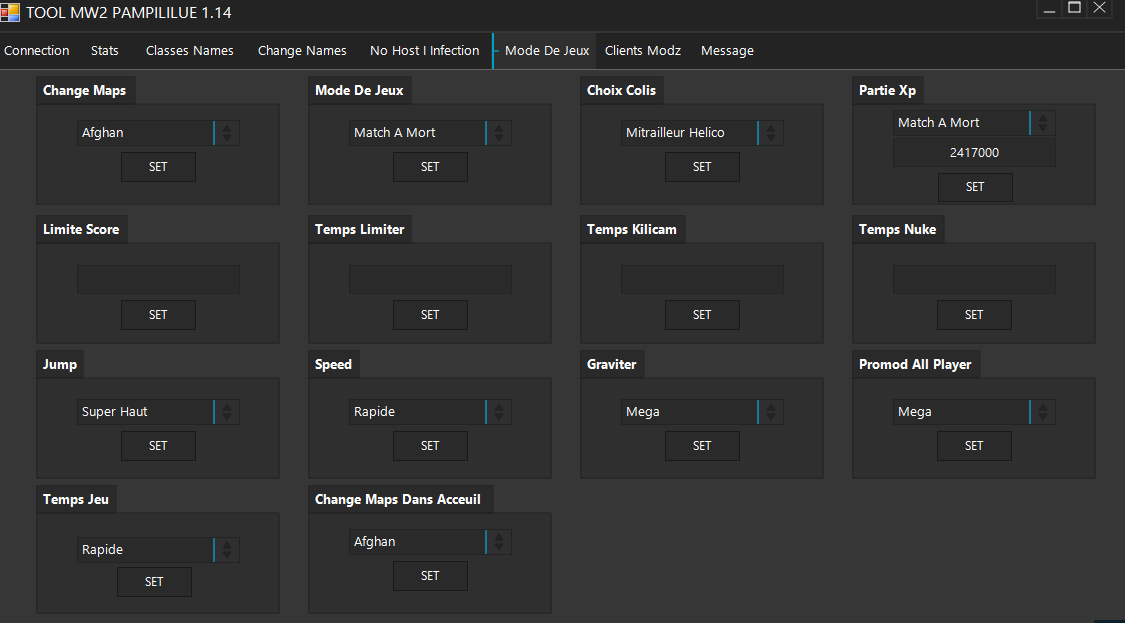Click the Jump spinner arrows

[x=227, y=412]
